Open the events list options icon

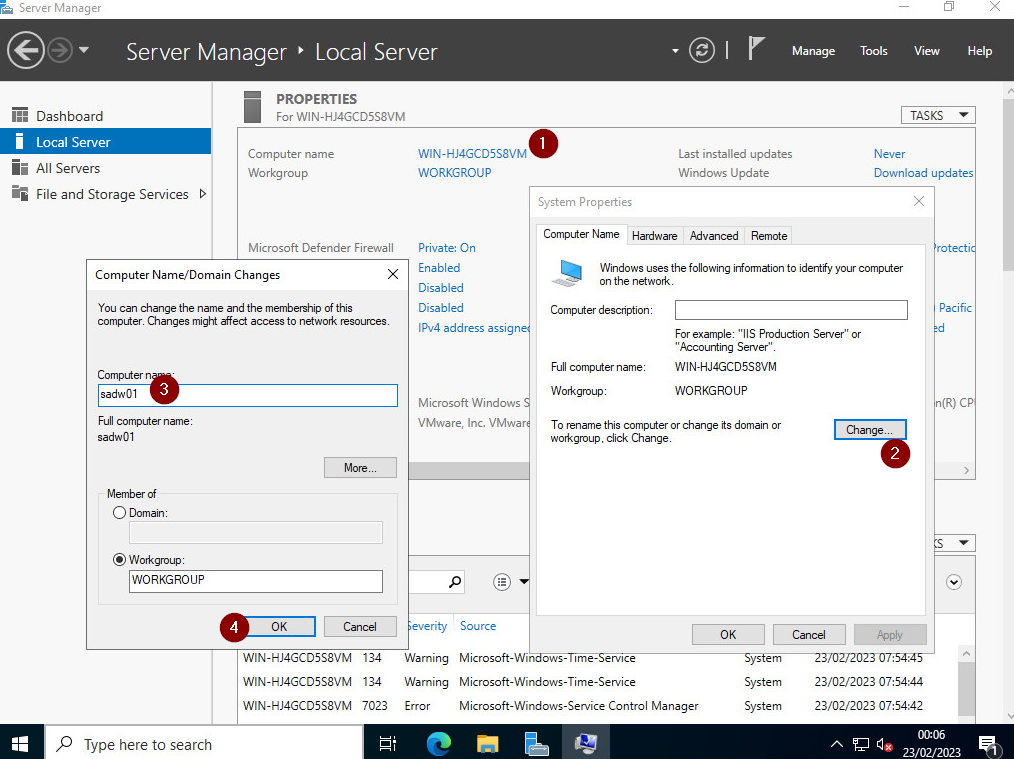[502, 582]
